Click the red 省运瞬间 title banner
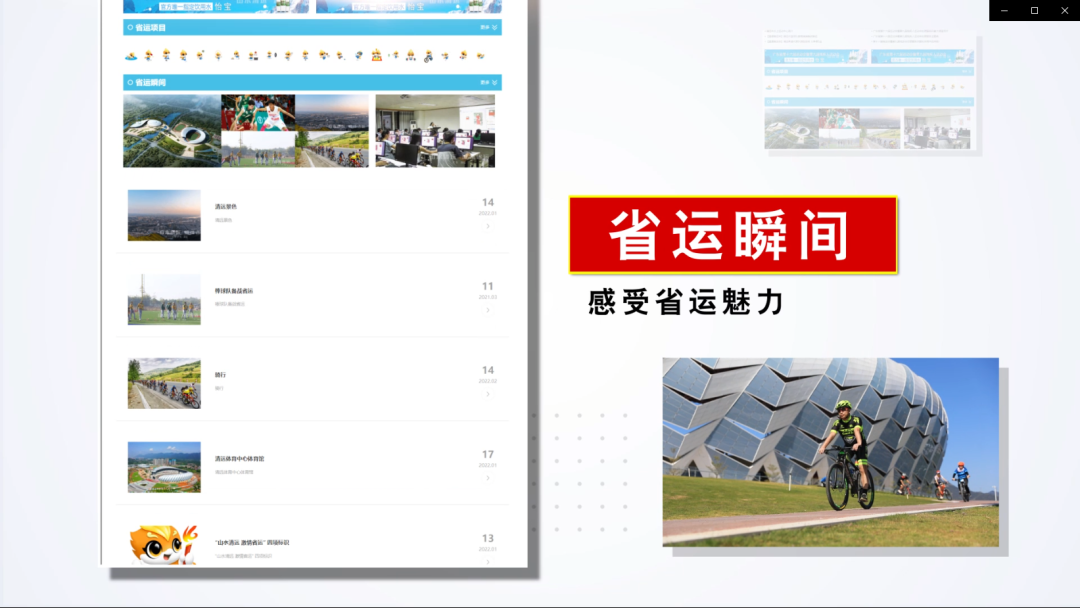Screen dimensions: 1080x608 733,235
